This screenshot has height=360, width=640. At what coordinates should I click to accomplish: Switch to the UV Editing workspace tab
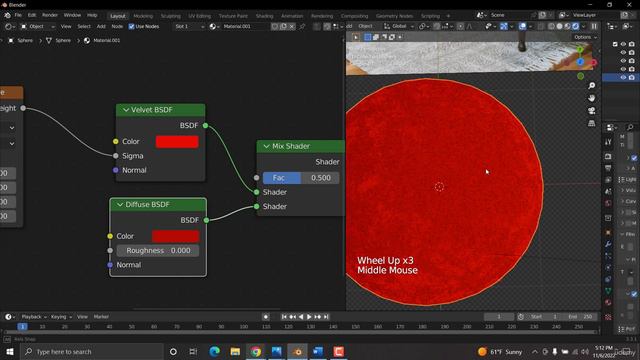(x=200, y=16)
